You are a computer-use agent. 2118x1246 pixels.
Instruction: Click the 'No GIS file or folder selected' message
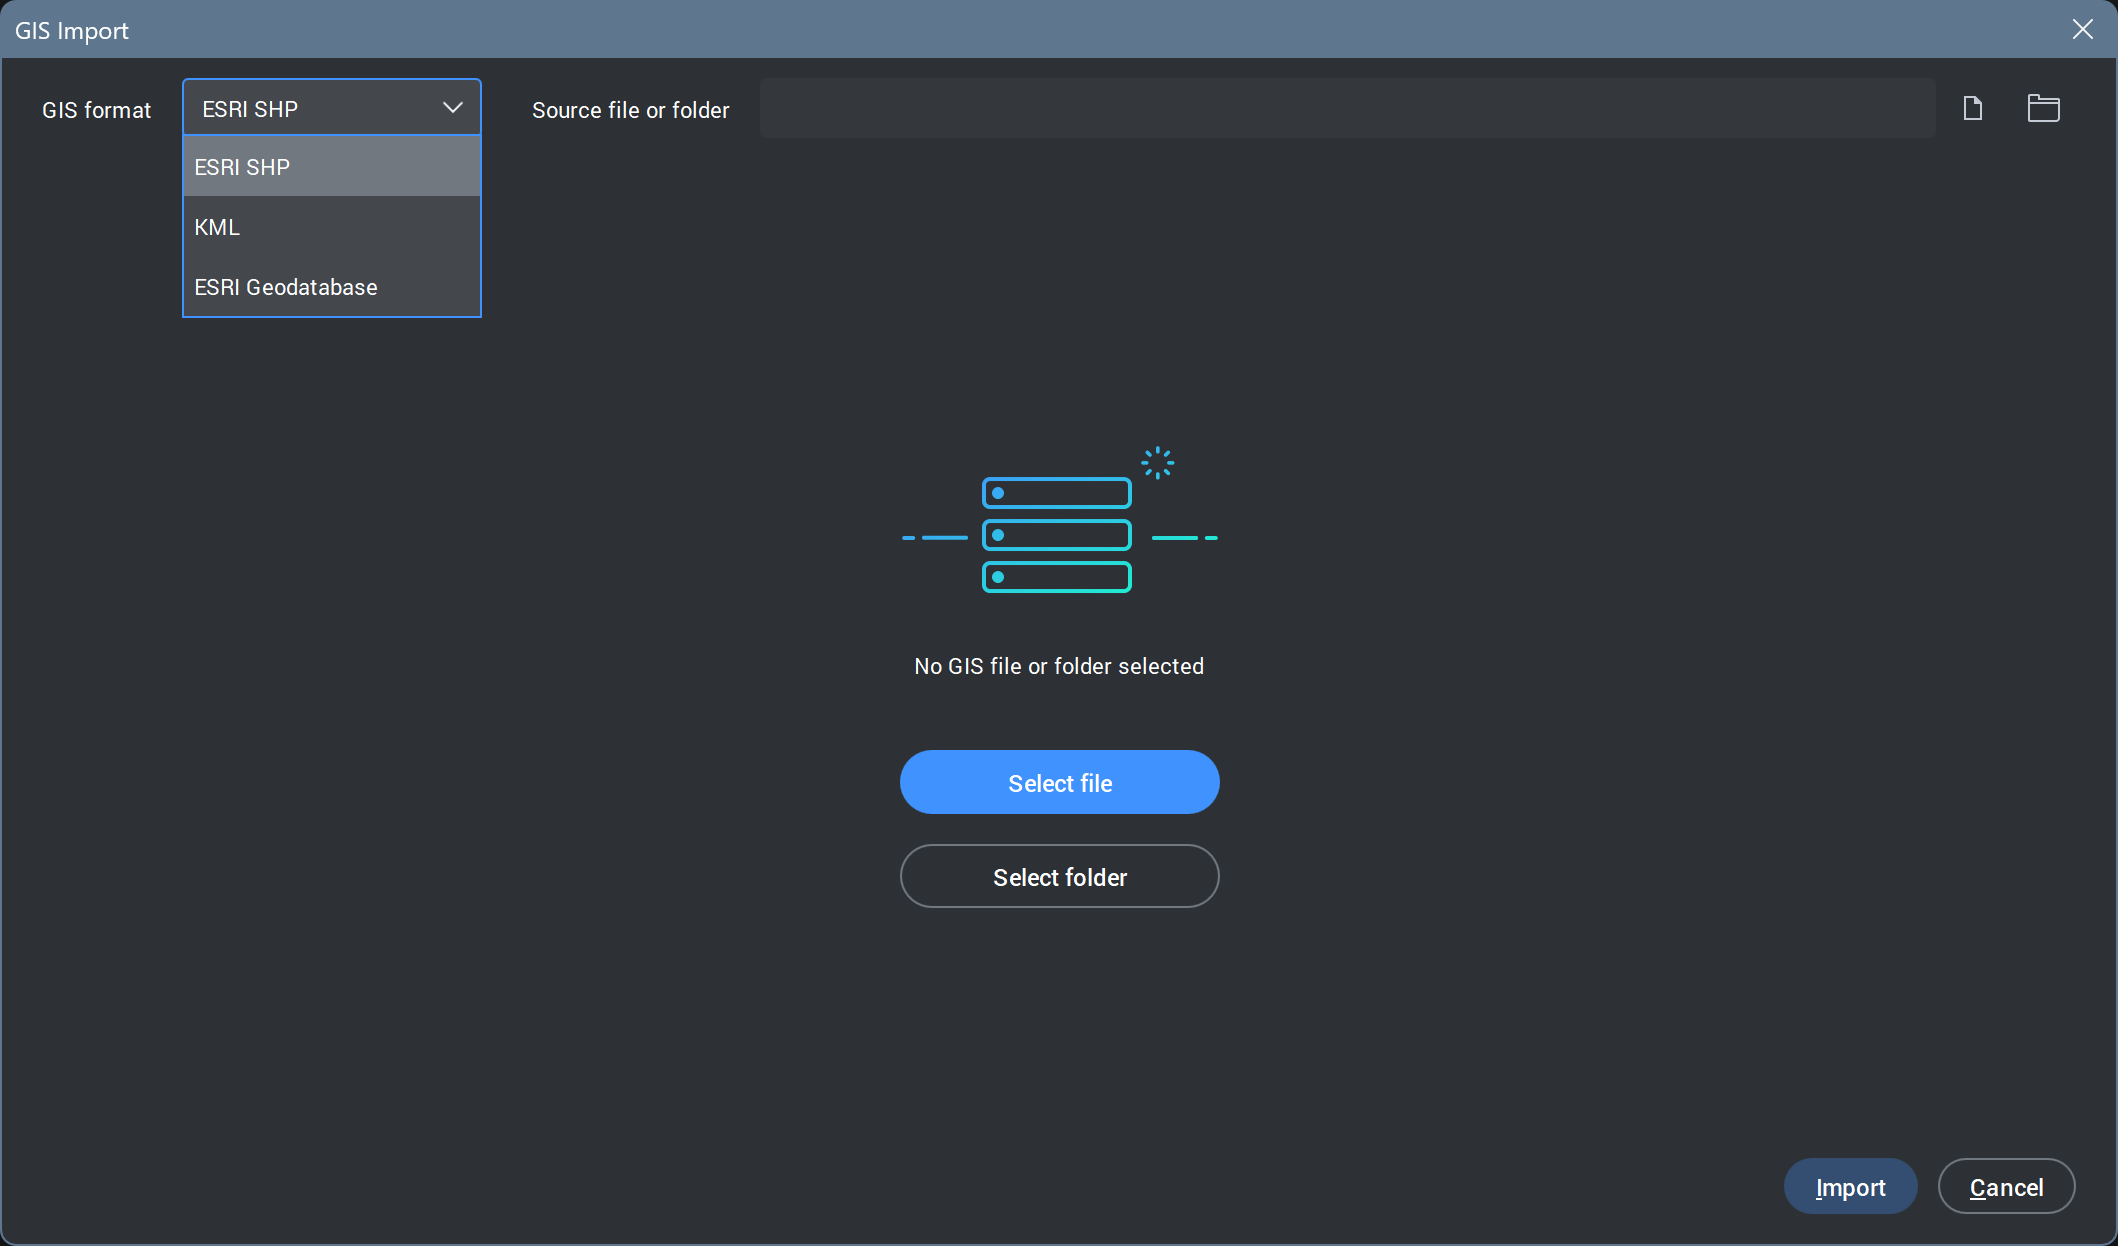pos(1059,666)
